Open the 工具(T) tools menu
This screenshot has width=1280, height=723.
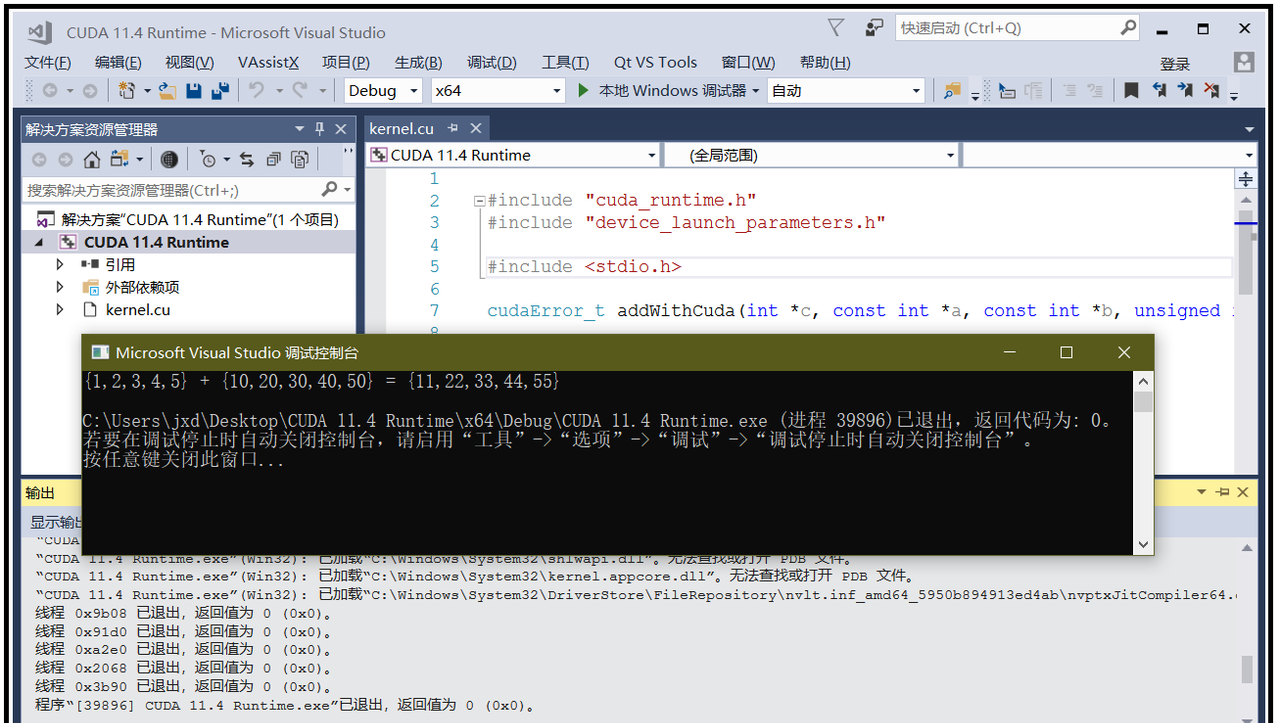coord(565,62)
